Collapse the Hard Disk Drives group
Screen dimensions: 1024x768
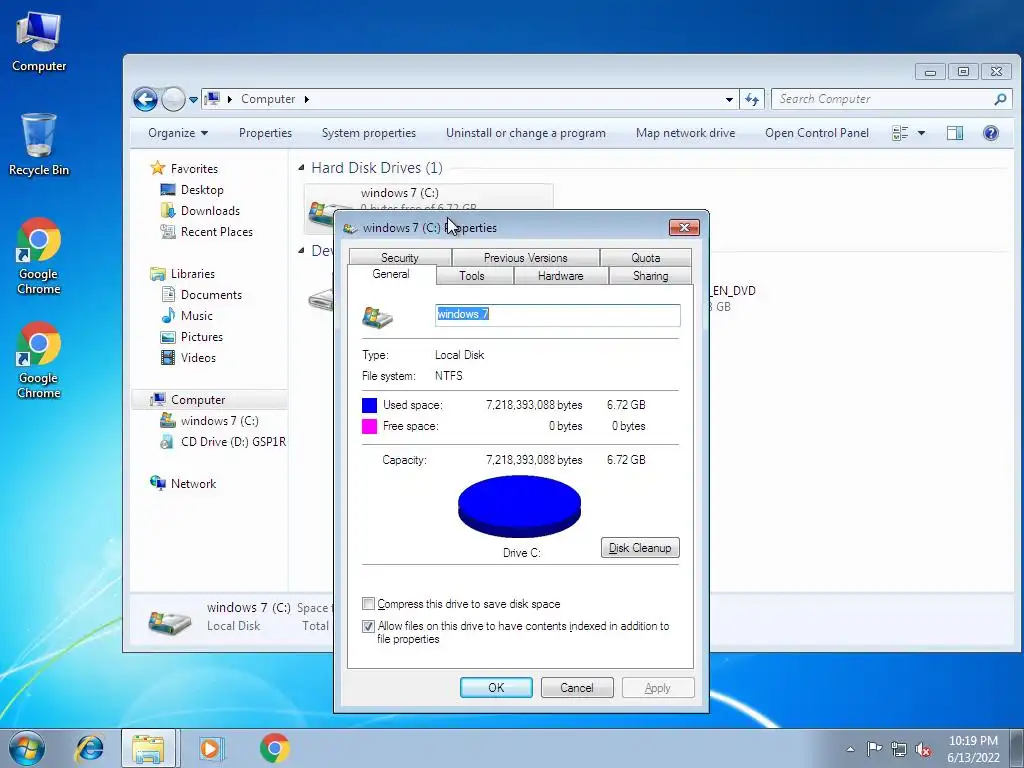coord(301,168)
